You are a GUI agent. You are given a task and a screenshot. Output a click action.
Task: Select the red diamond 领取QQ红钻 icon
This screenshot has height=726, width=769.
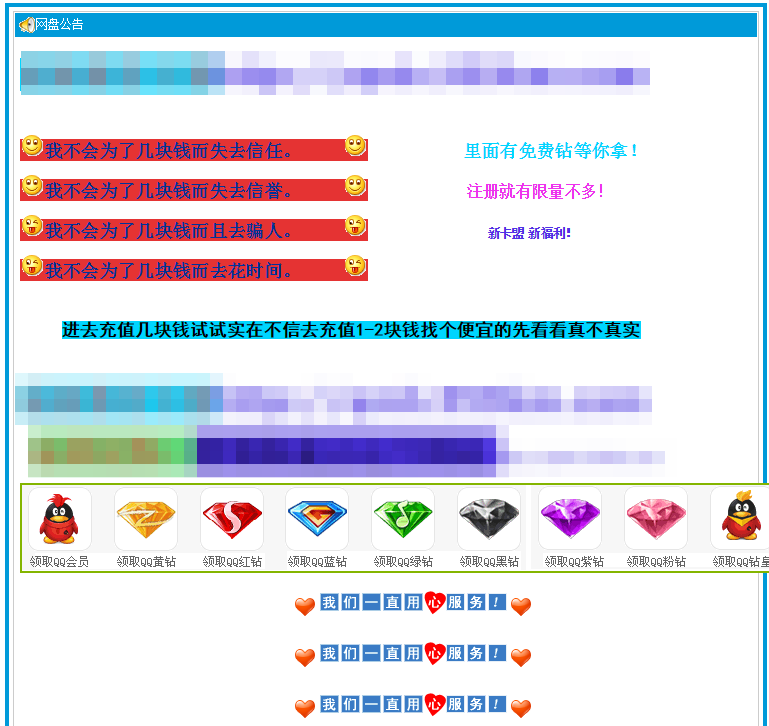pyautogui.click(x=232, y=519)
